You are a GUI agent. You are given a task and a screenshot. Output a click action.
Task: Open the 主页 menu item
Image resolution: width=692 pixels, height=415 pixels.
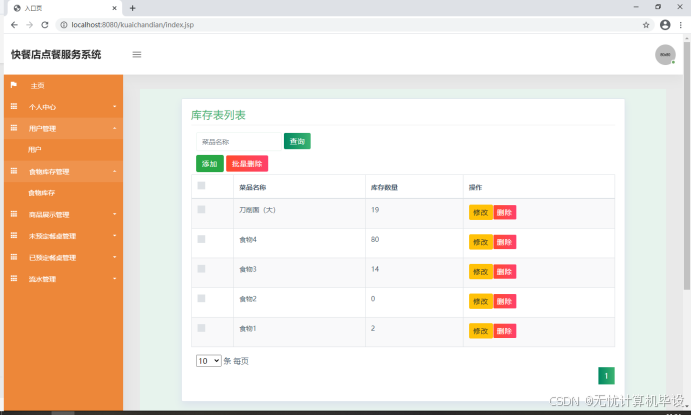[64, 85]
